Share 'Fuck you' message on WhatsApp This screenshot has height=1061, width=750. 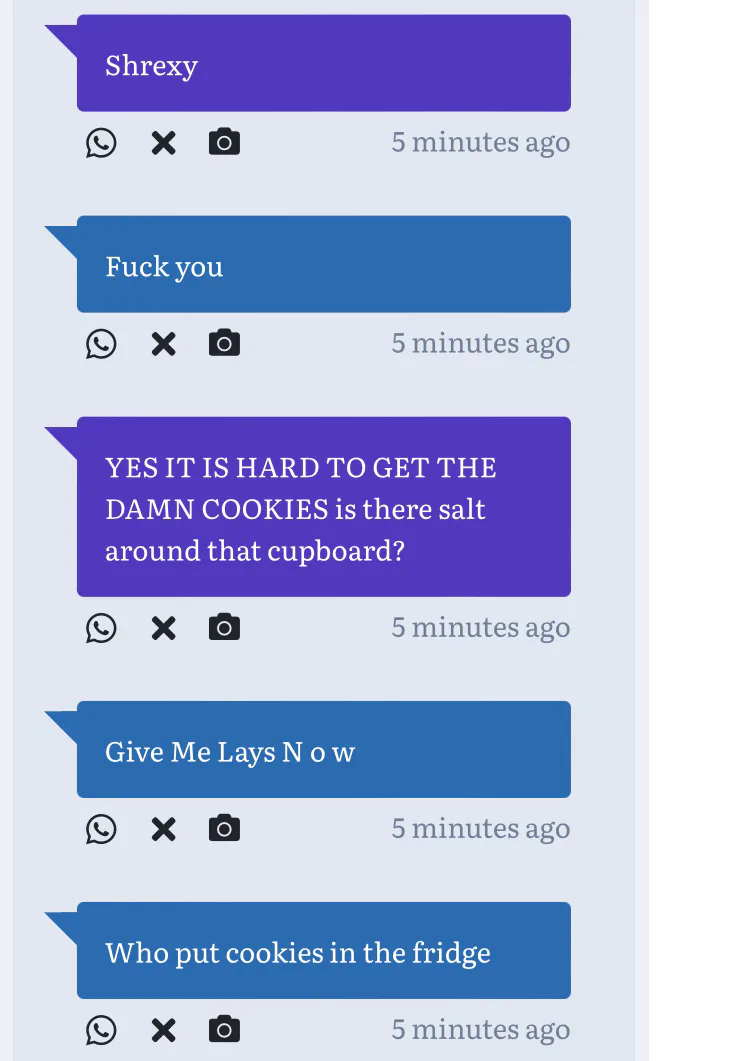(101, 344)
